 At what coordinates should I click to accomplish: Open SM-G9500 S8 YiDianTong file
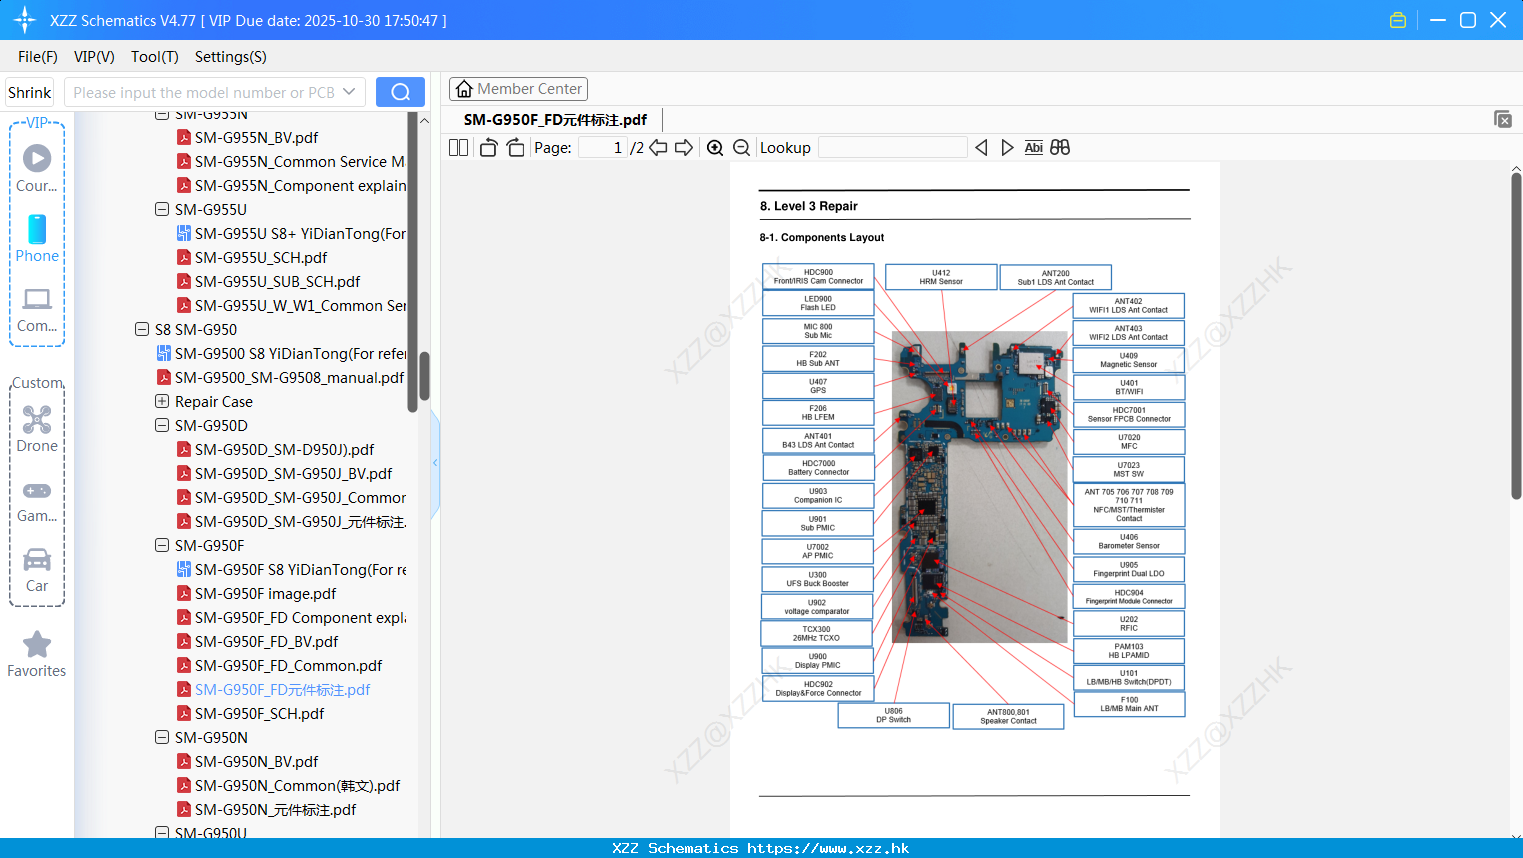[x=290, y=353]
